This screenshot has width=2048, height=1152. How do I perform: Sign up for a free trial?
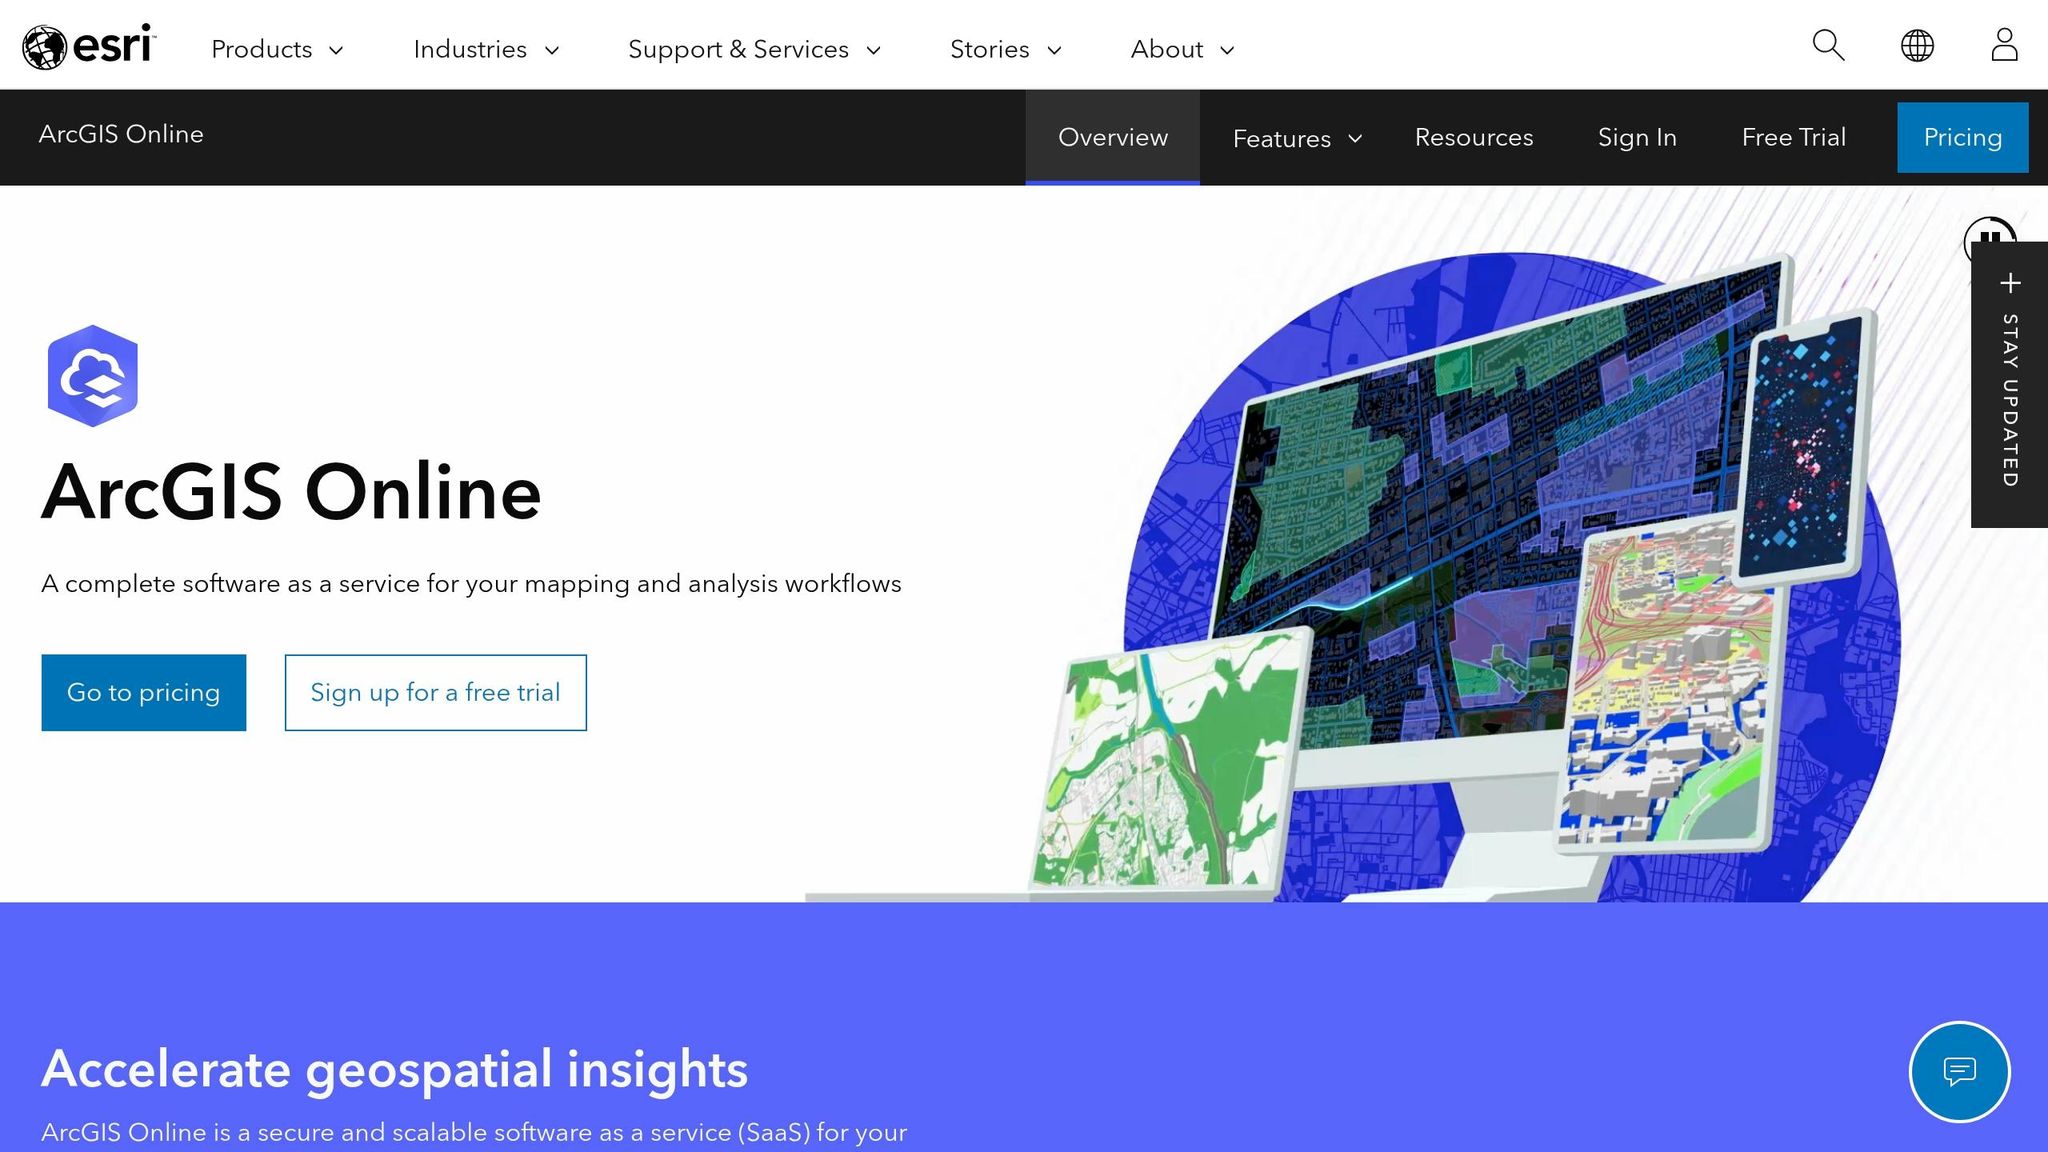(435, 691)
